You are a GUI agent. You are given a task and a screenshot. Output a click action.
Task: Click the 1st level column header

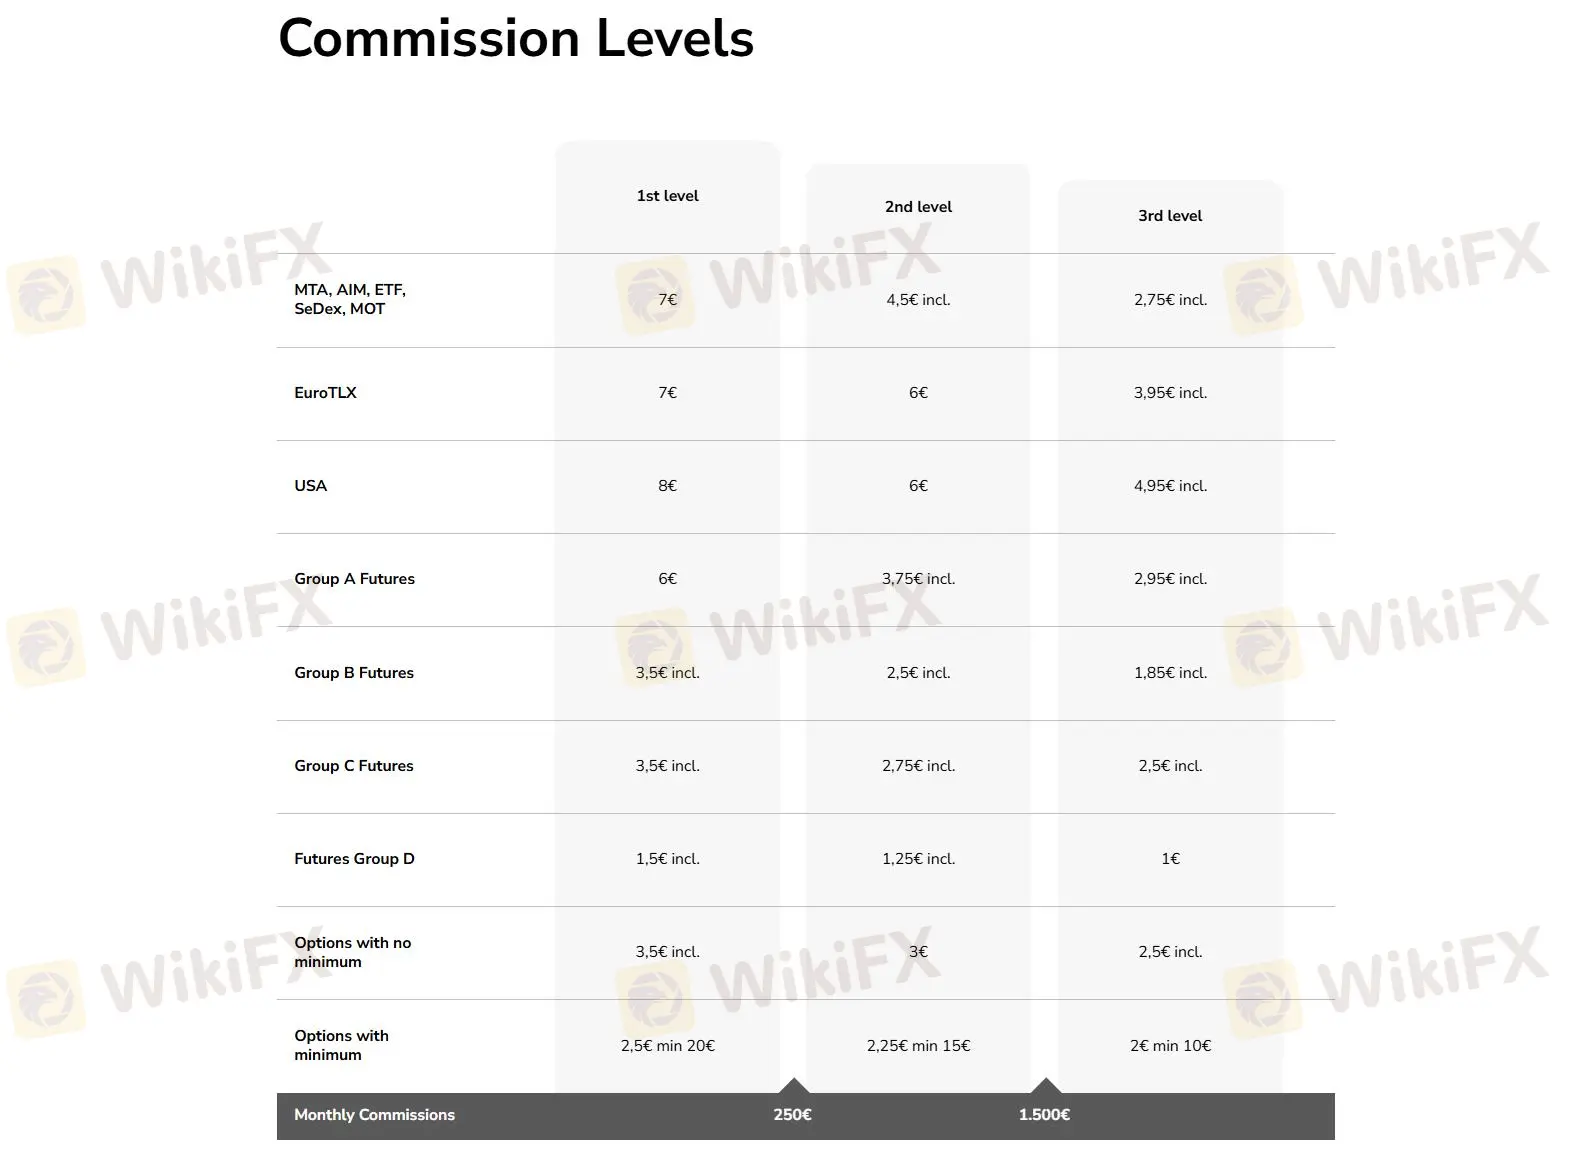[x=667, y=196]
